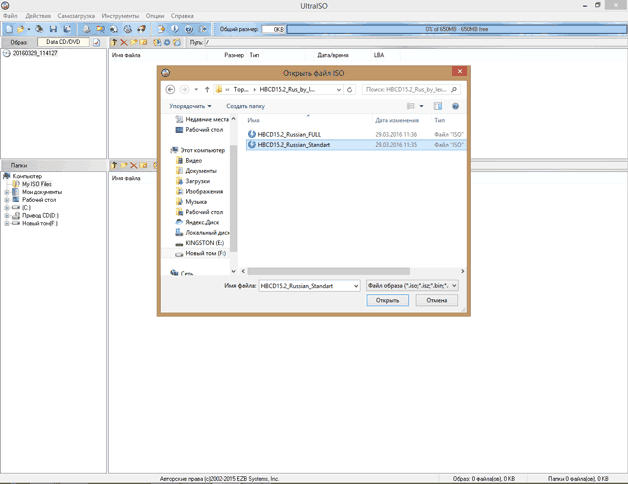Click the 0% of 650MB capacity bar
Screen dimensions: 628x484
pos(457,29)
